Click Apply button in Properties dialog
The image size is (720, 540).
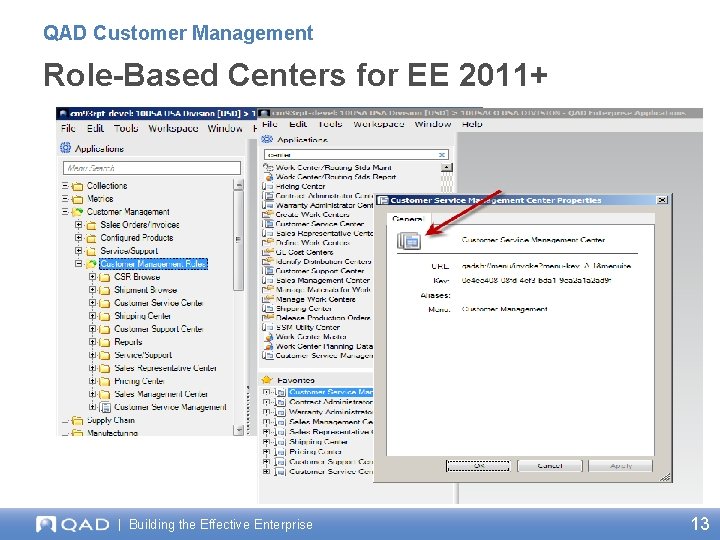(620, 466)
